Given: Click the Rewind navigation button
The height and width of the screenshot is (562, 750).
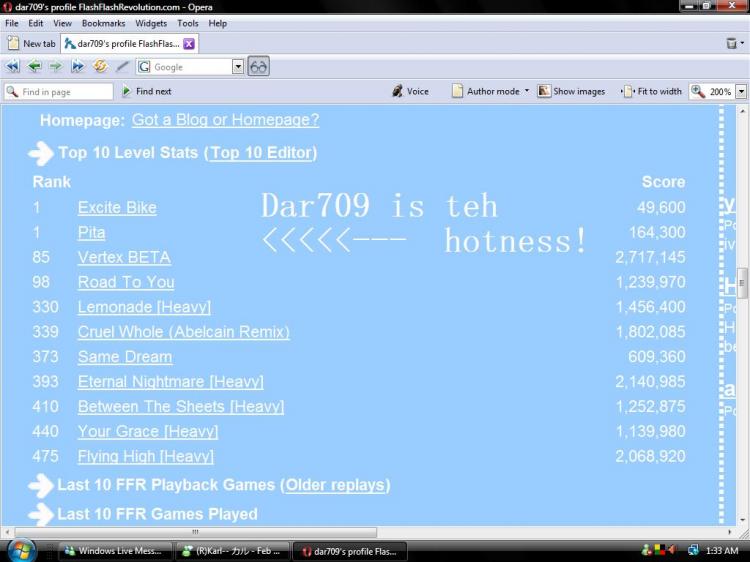Looking at the screenshot, I should pos(13,67).
